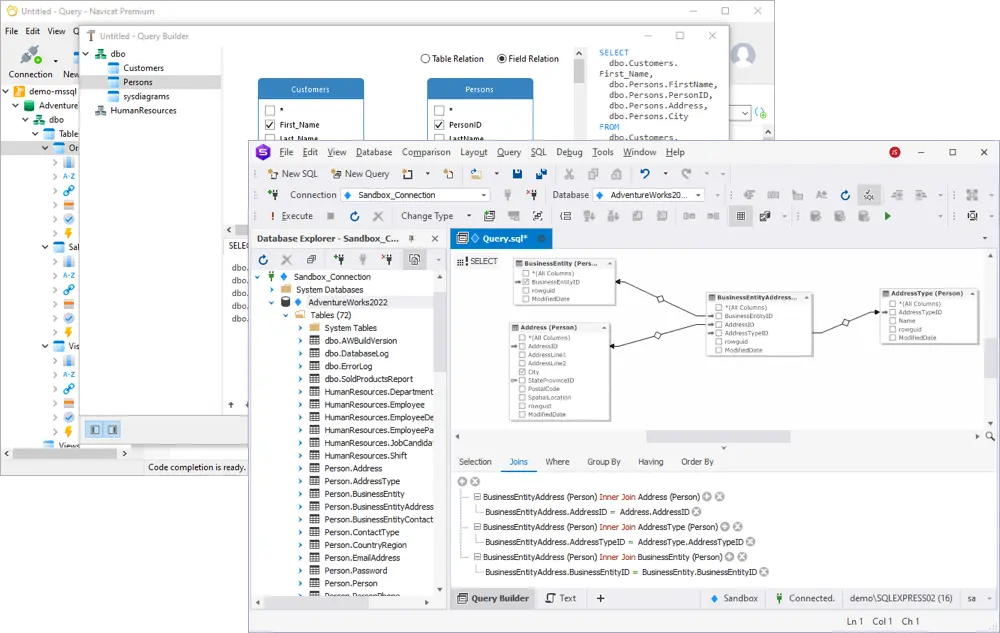
Task: Click the New SQL toolbar button
Action: click(293, 174)
